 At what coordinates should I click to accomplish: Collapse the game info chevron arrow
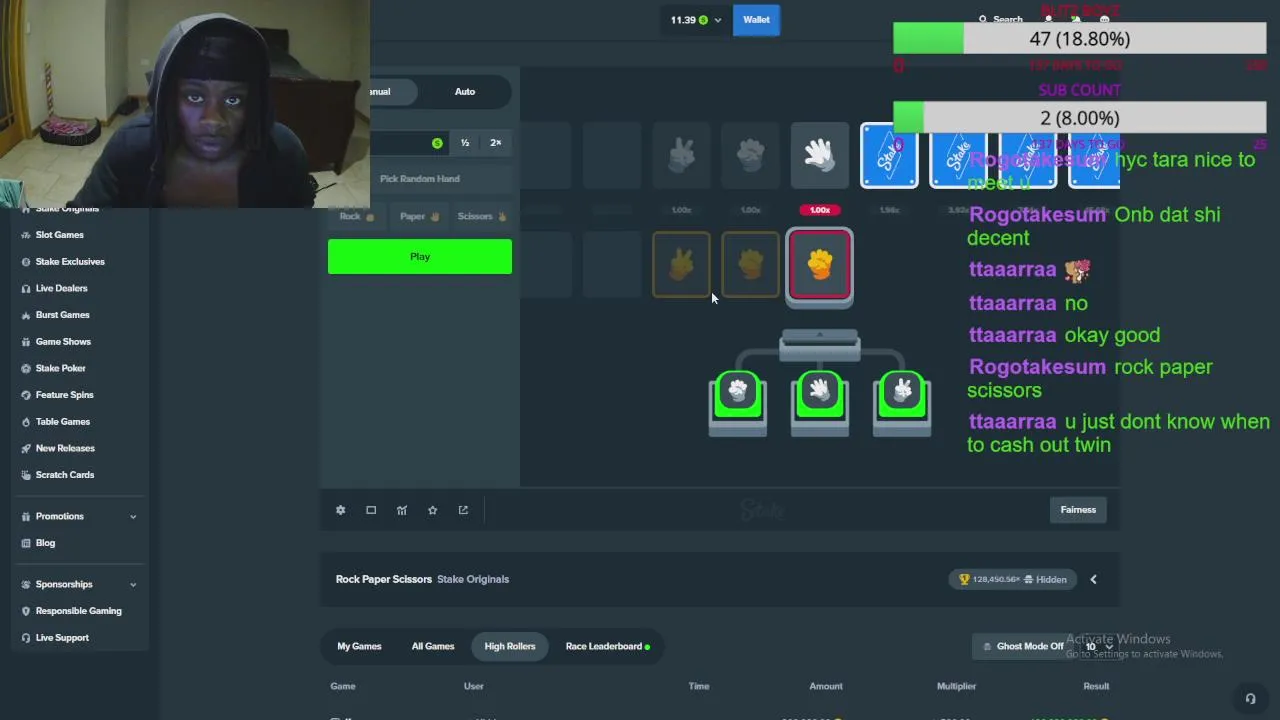(1093, 579)
